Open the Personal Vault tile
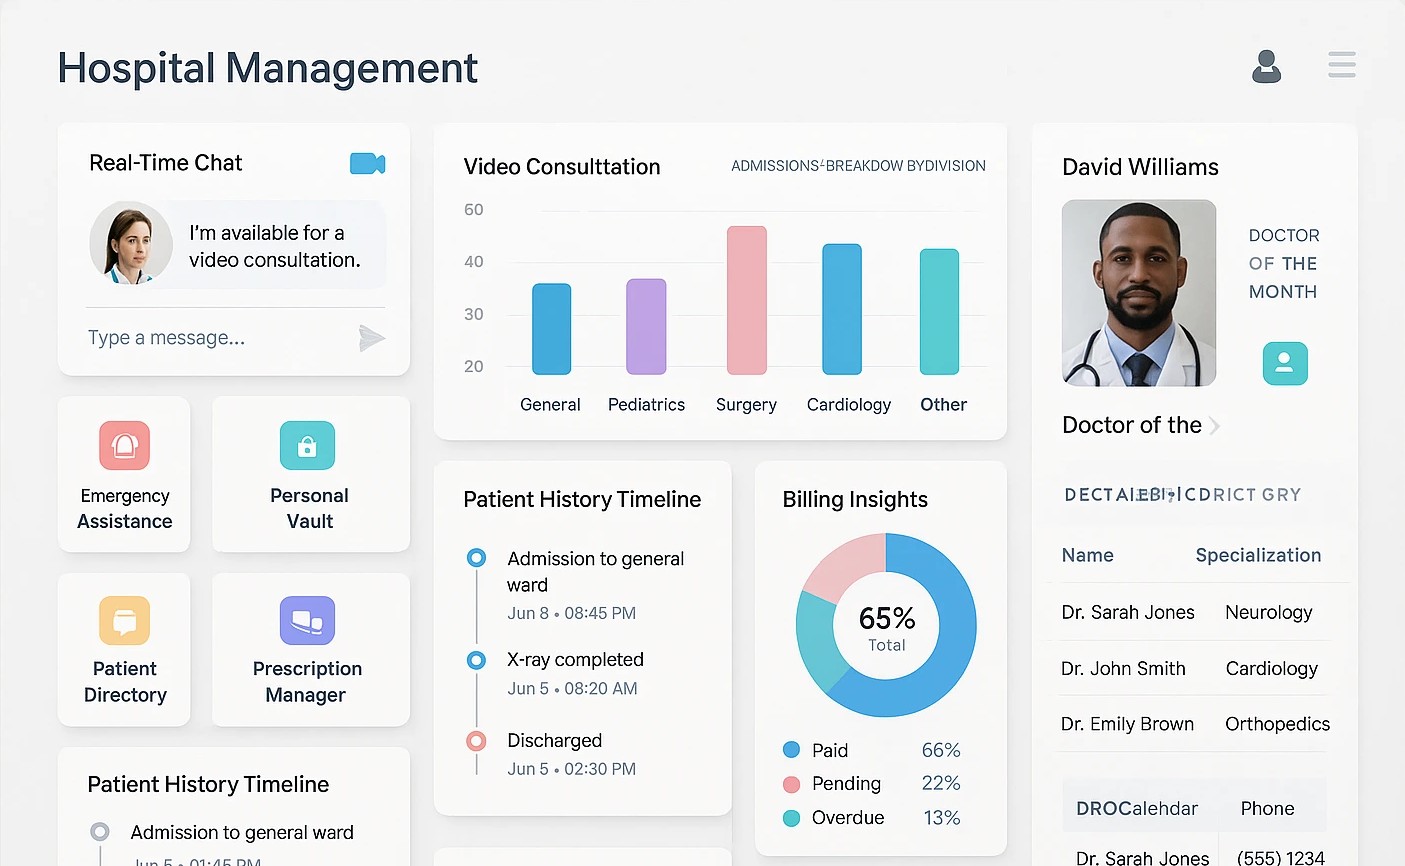 (310, 474)
